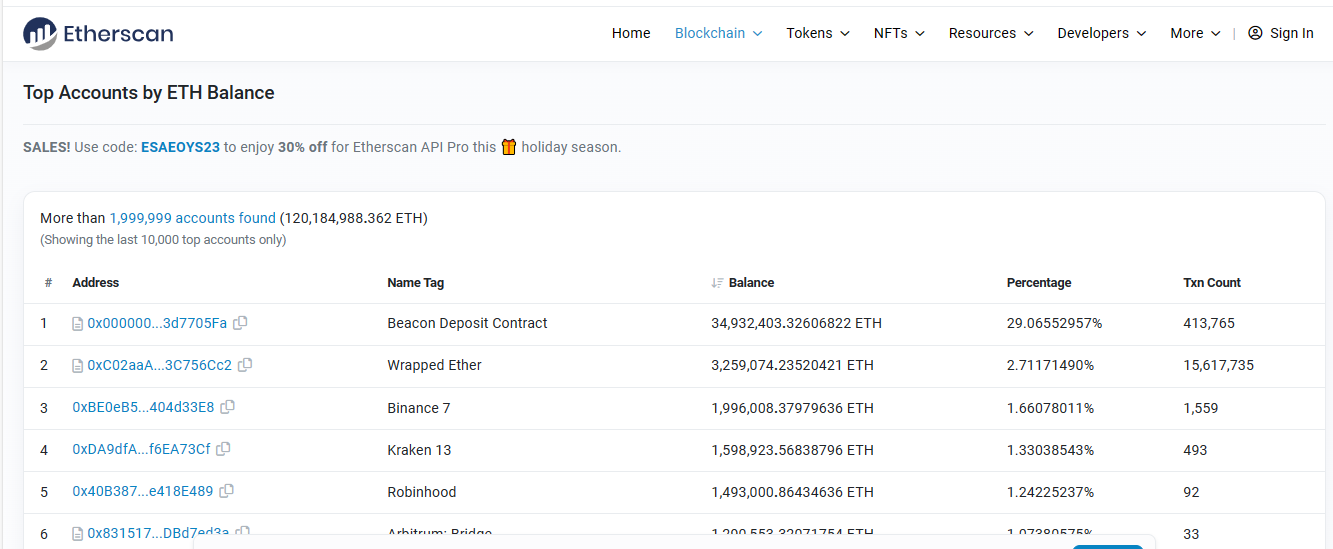Click percentage 2.71171490%
This screenshot has height=549, width=1333.
point(1051,365)
